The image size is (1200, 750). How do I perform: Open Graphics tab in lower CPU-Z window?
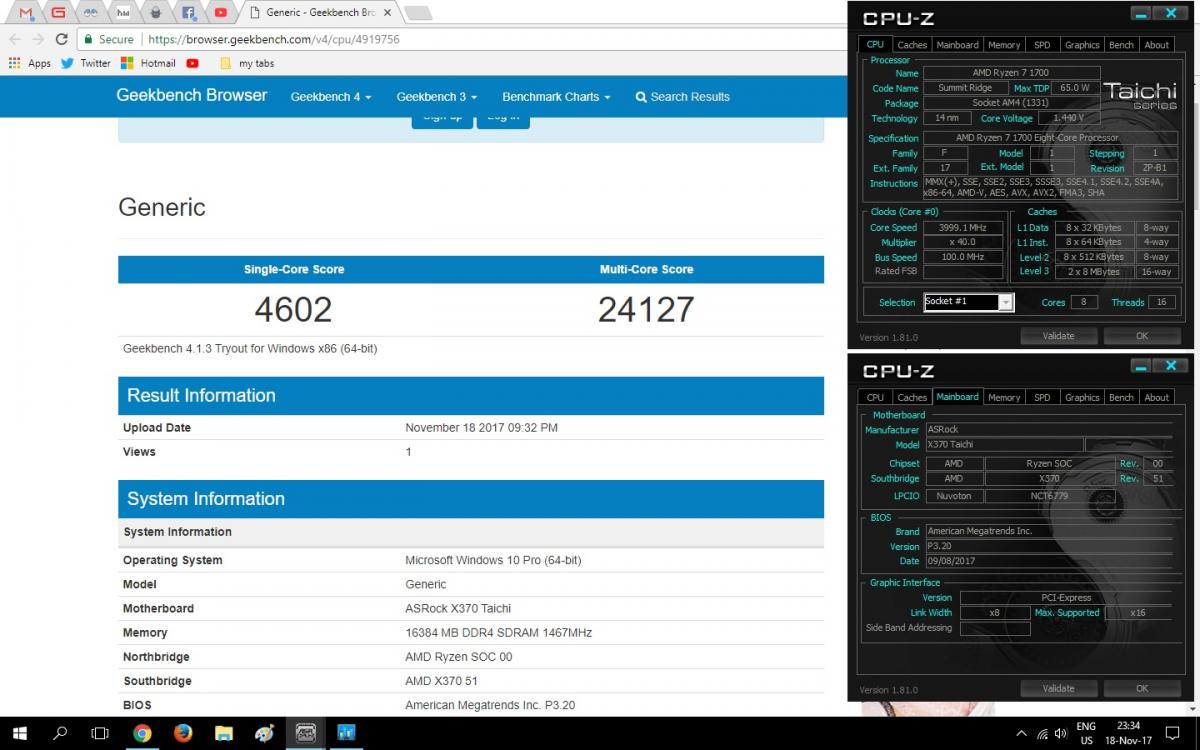coord(1082,397)
